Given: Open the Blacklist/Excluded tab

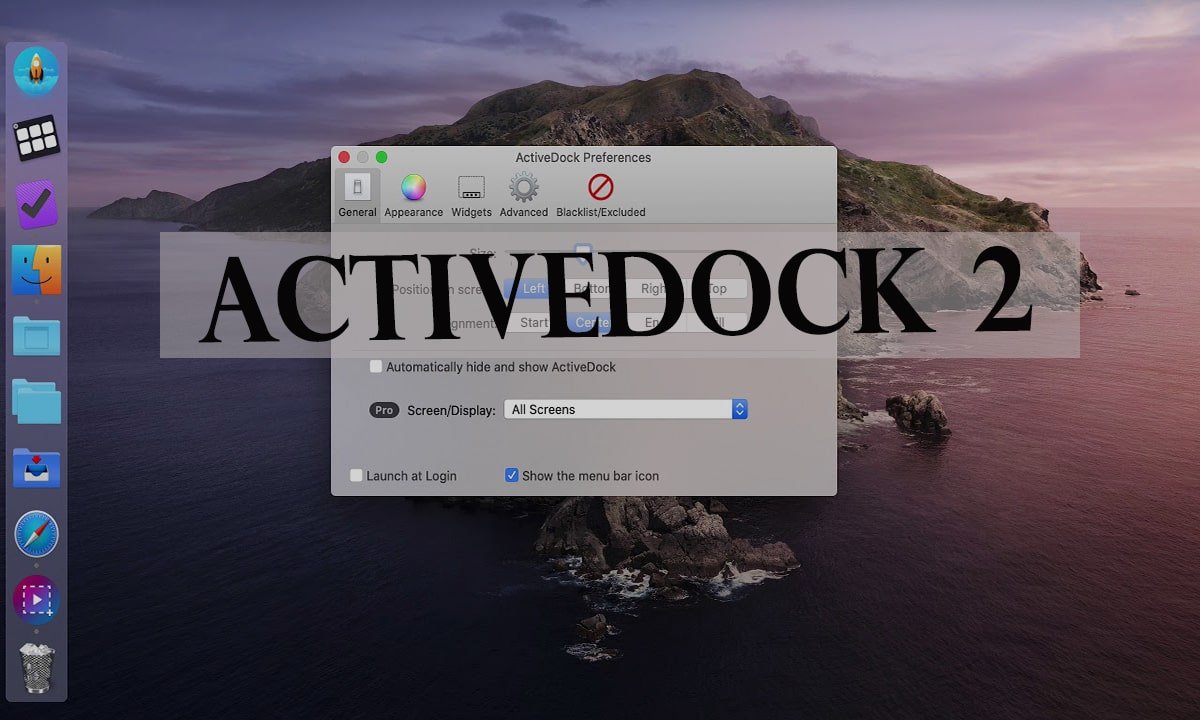Looking at the screenshot, I should click(600, 194).
